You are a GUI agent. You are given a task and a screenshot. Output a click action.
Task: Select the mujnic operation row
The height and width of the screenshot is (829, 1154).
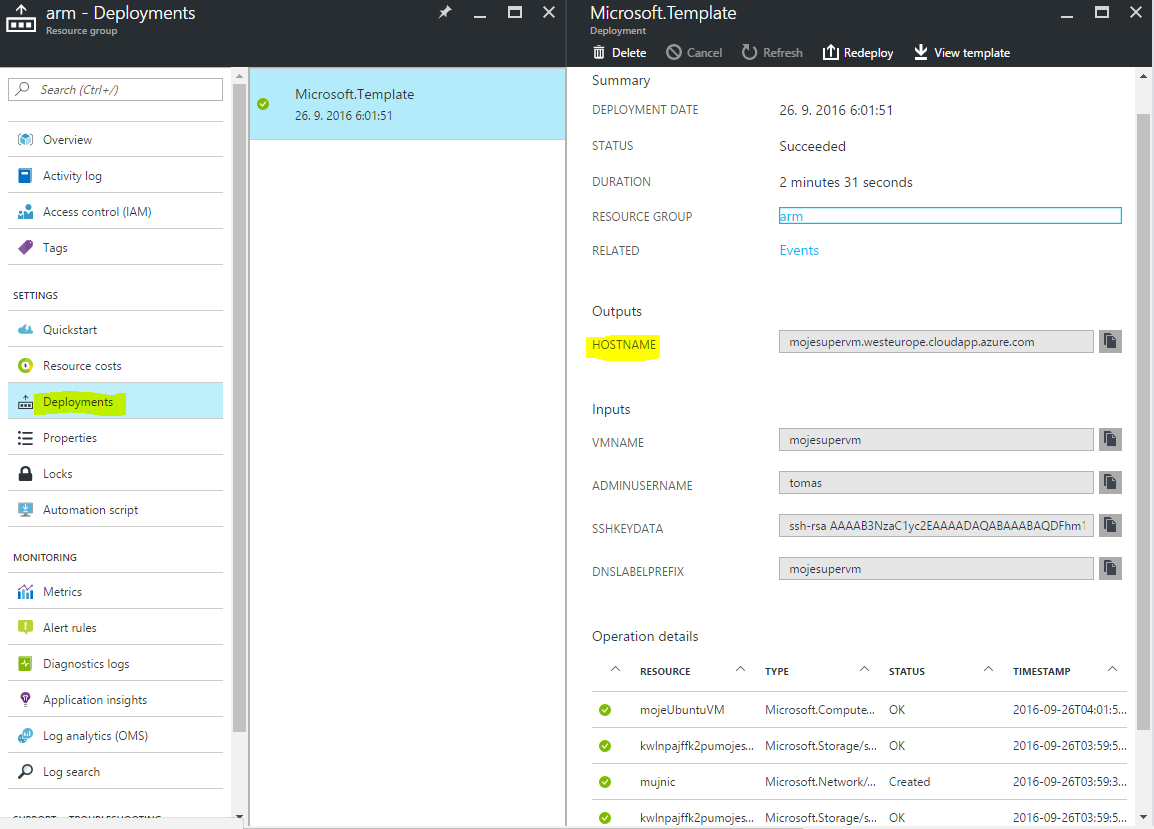(859, 782)
